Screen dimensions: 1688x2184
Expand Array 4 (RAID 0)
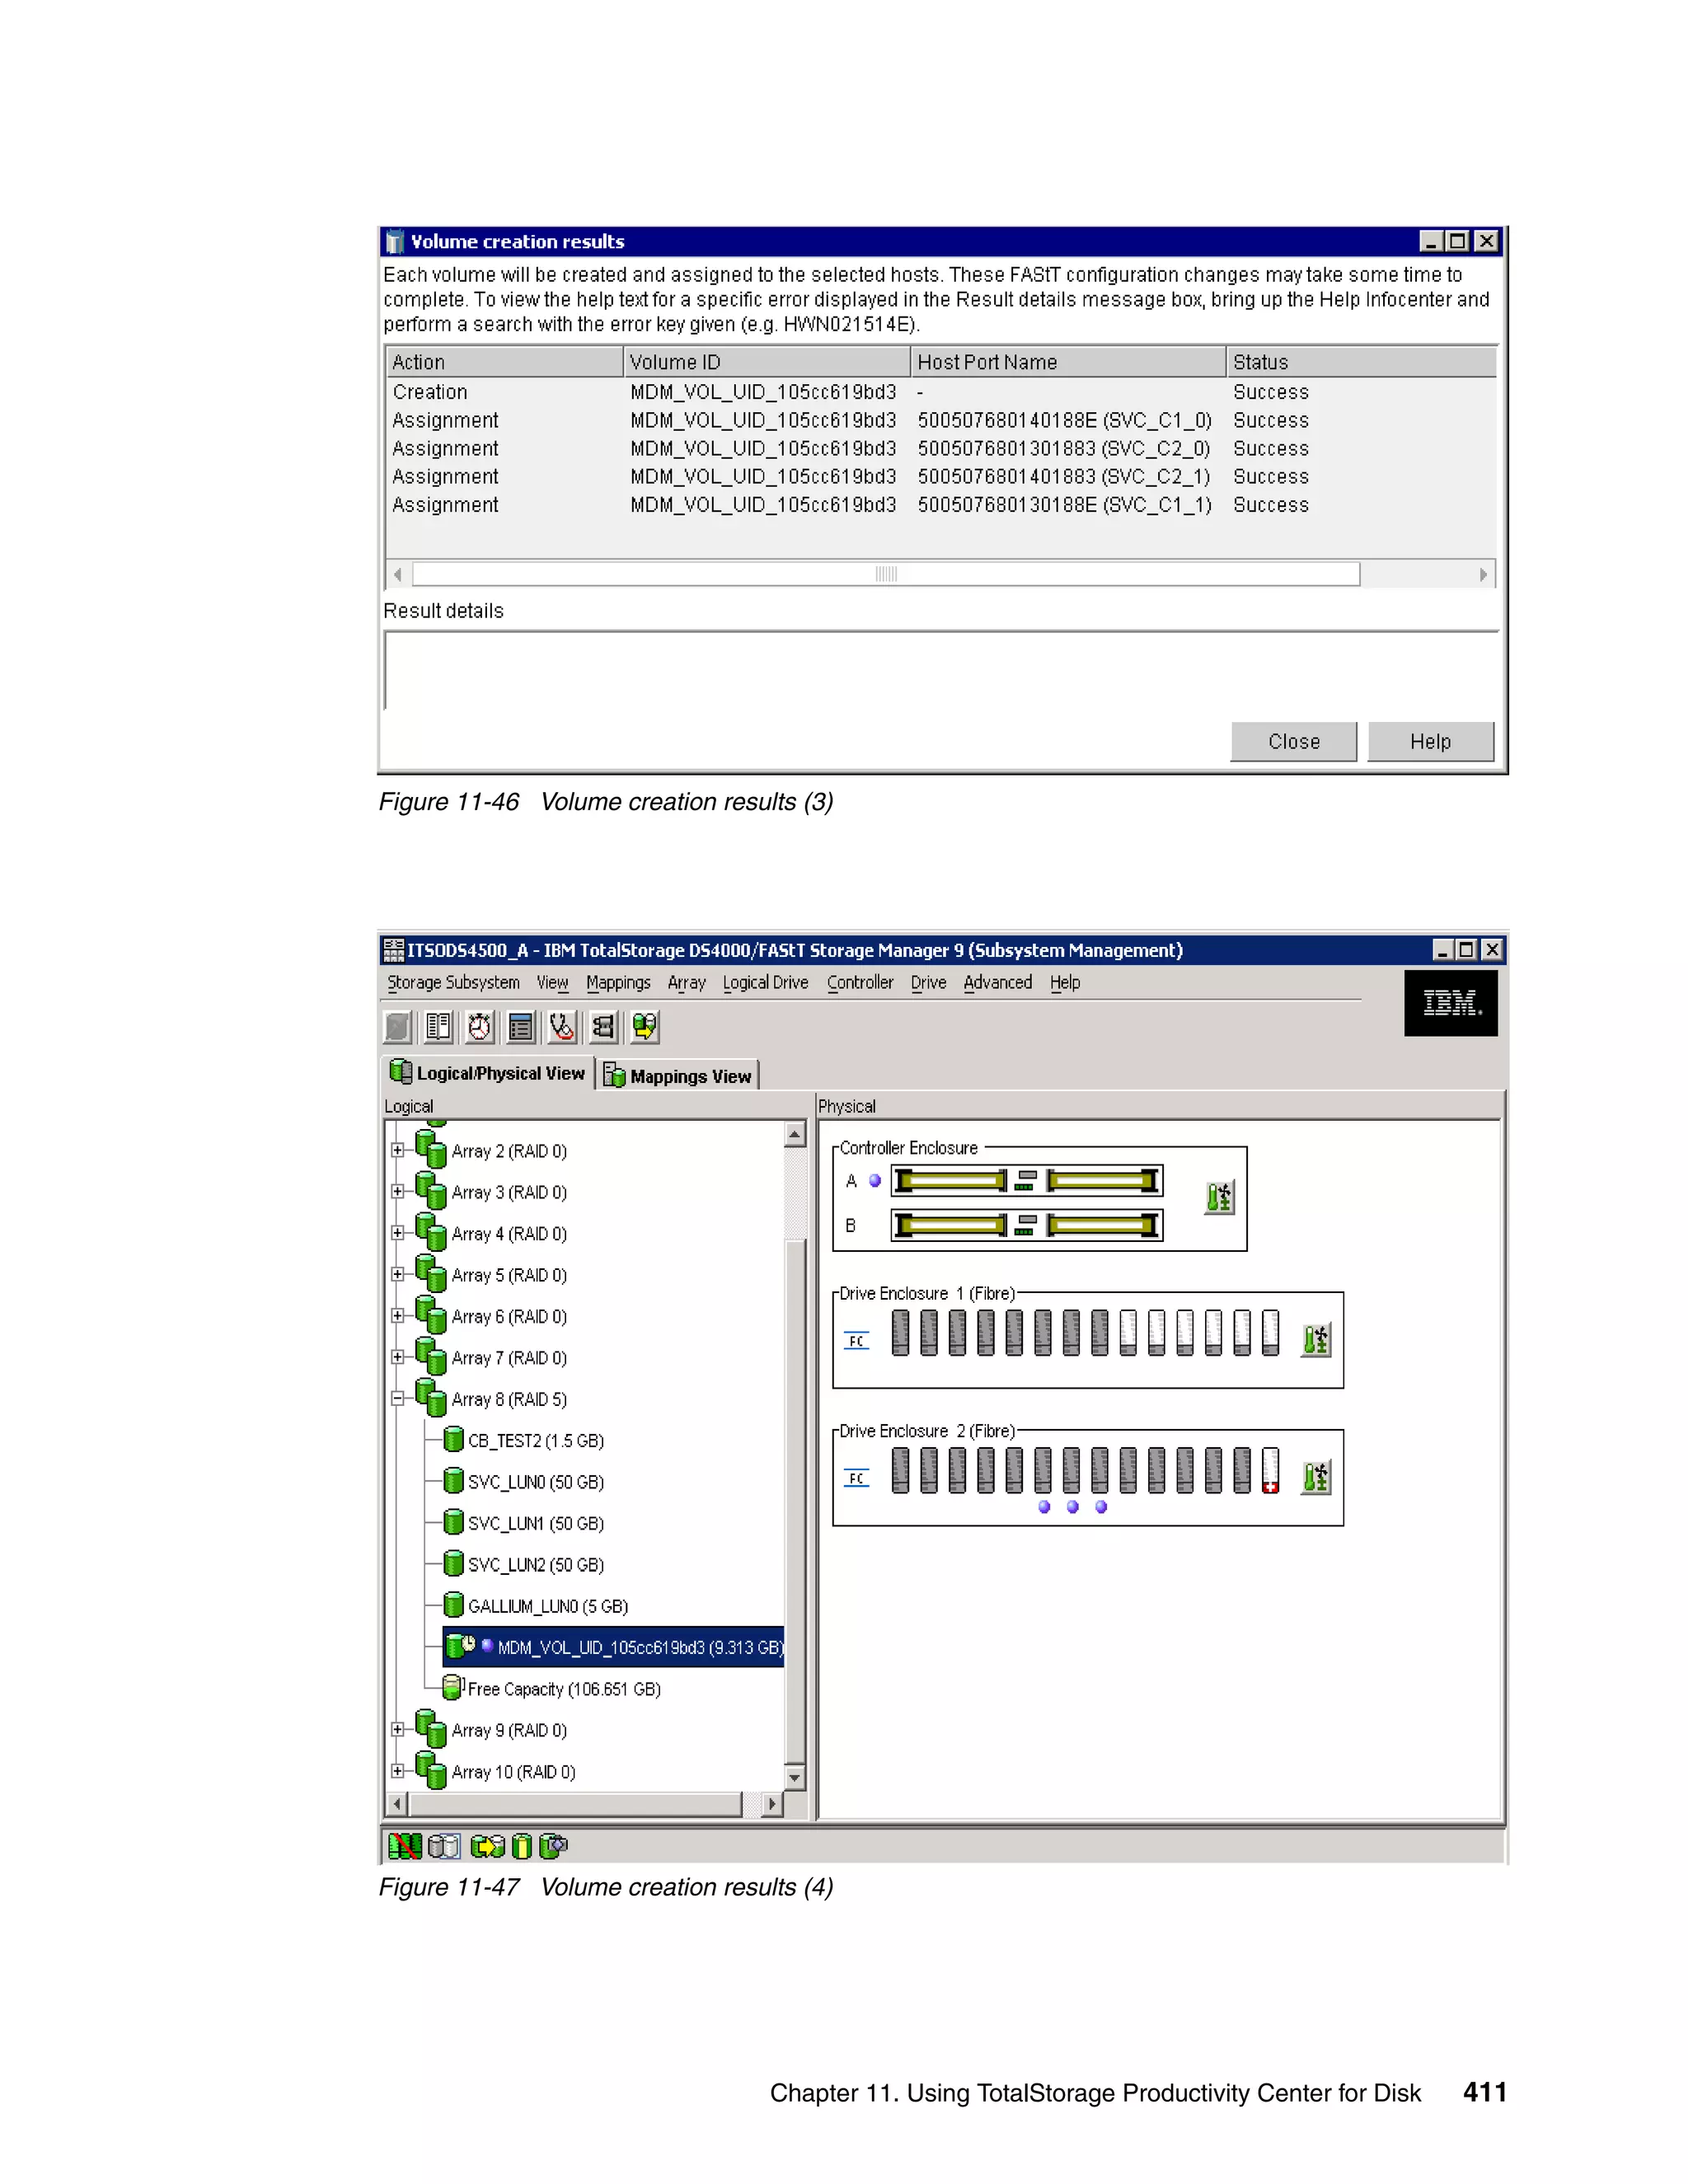point(397,1233)
